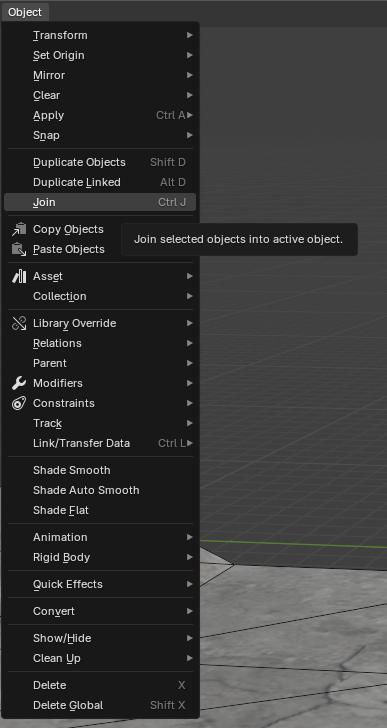Apply Shade Smooth
The height and width of the screenshot is (728, 387).
click(100, 470)
